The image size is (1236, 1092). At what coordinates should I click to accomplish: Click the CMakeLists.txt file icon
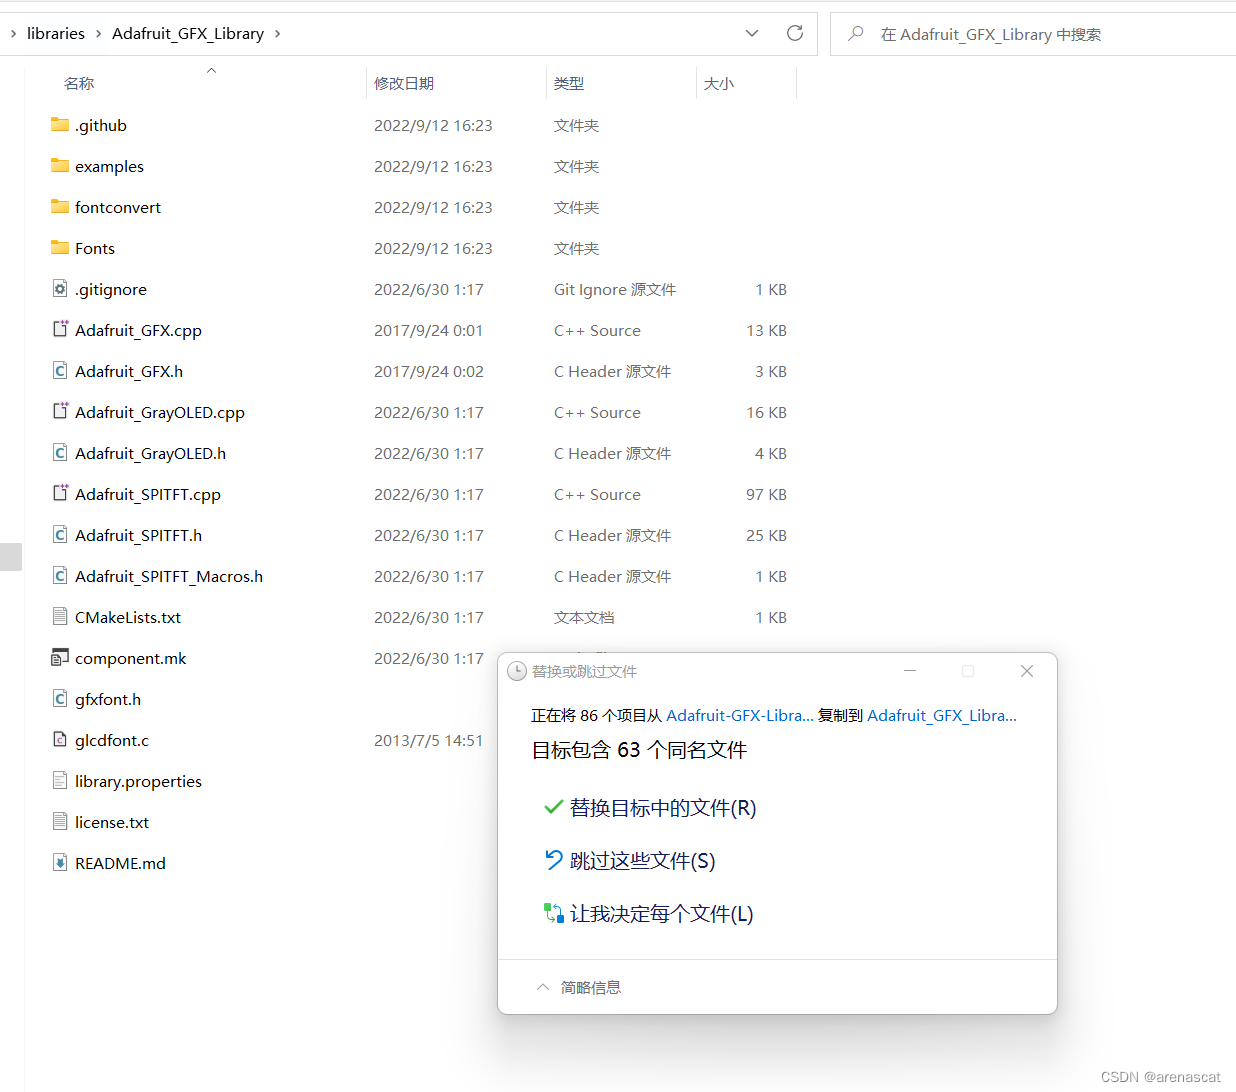click(60, 617)
